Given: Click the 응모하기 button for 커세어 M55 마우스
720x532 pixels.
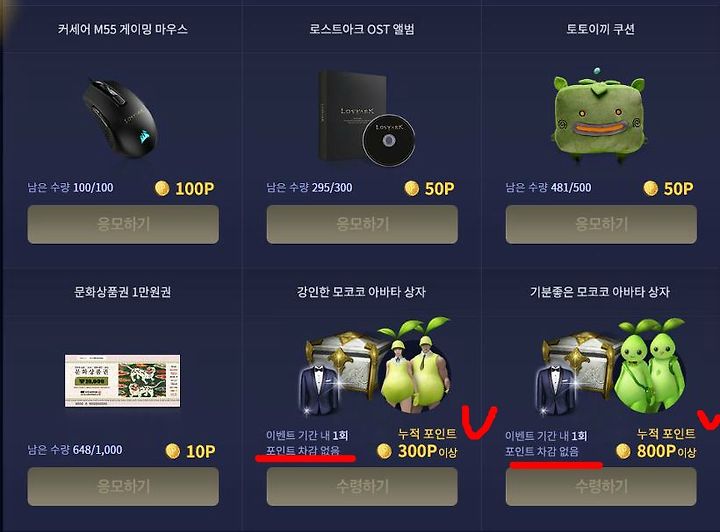Looking at the screenshot, I should (123, 224).
